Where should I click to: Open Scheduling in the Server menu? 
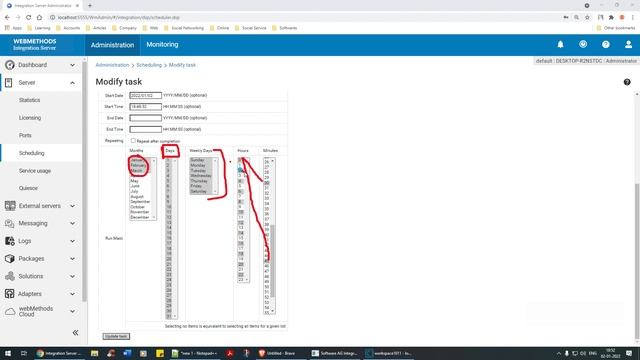pyautogui.click(x=31, y=153)
